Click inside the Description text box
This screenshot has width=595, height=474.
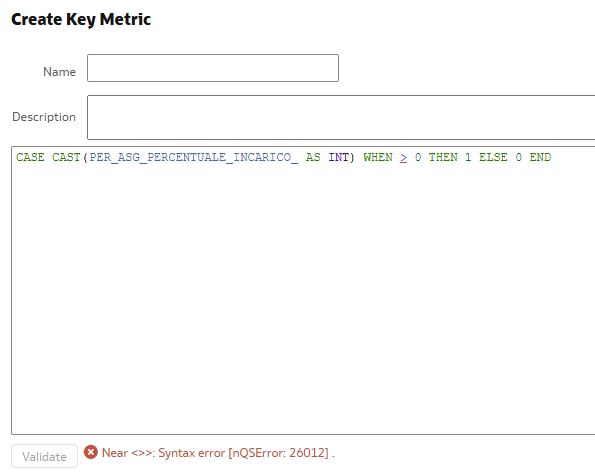pos(341,117)
